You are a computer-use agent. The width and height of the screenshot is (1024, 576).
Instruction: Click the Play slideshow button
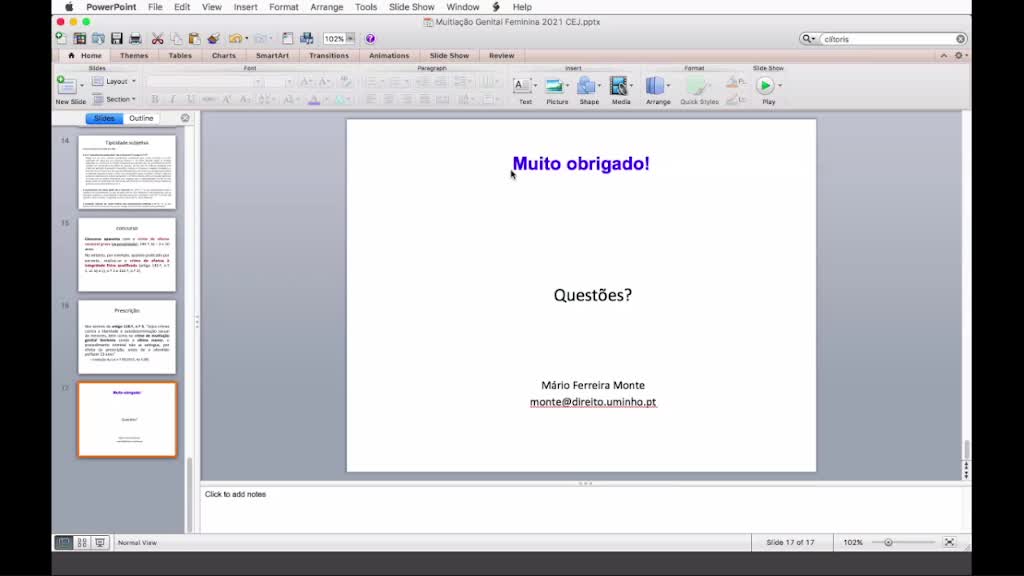click(x=766, y=88)
